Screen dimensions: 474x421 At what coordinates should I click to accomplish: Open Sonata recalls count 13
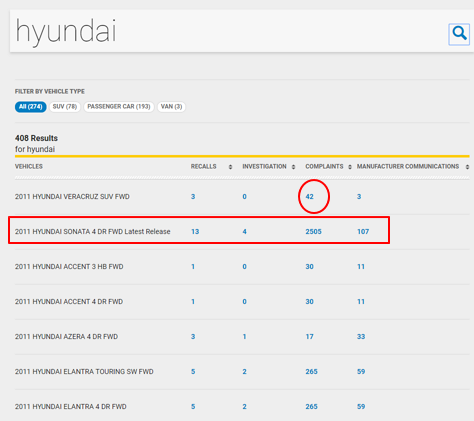click(195, 232)
